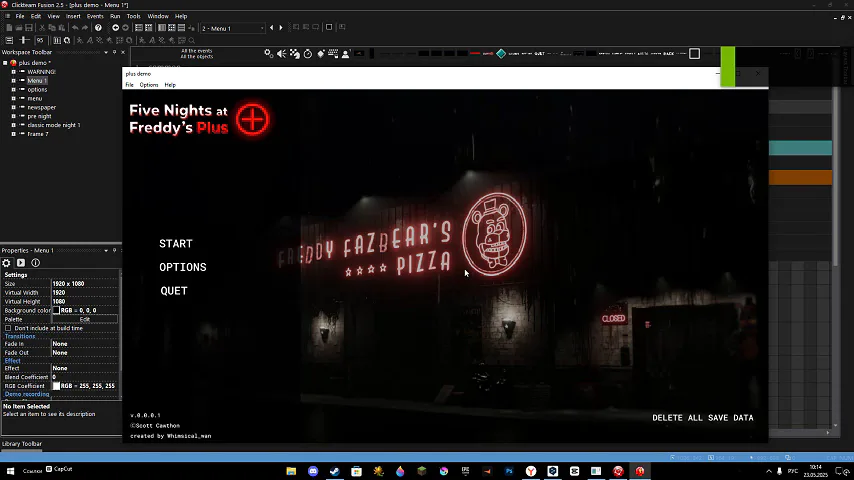Click the System gears object icon

269,53
